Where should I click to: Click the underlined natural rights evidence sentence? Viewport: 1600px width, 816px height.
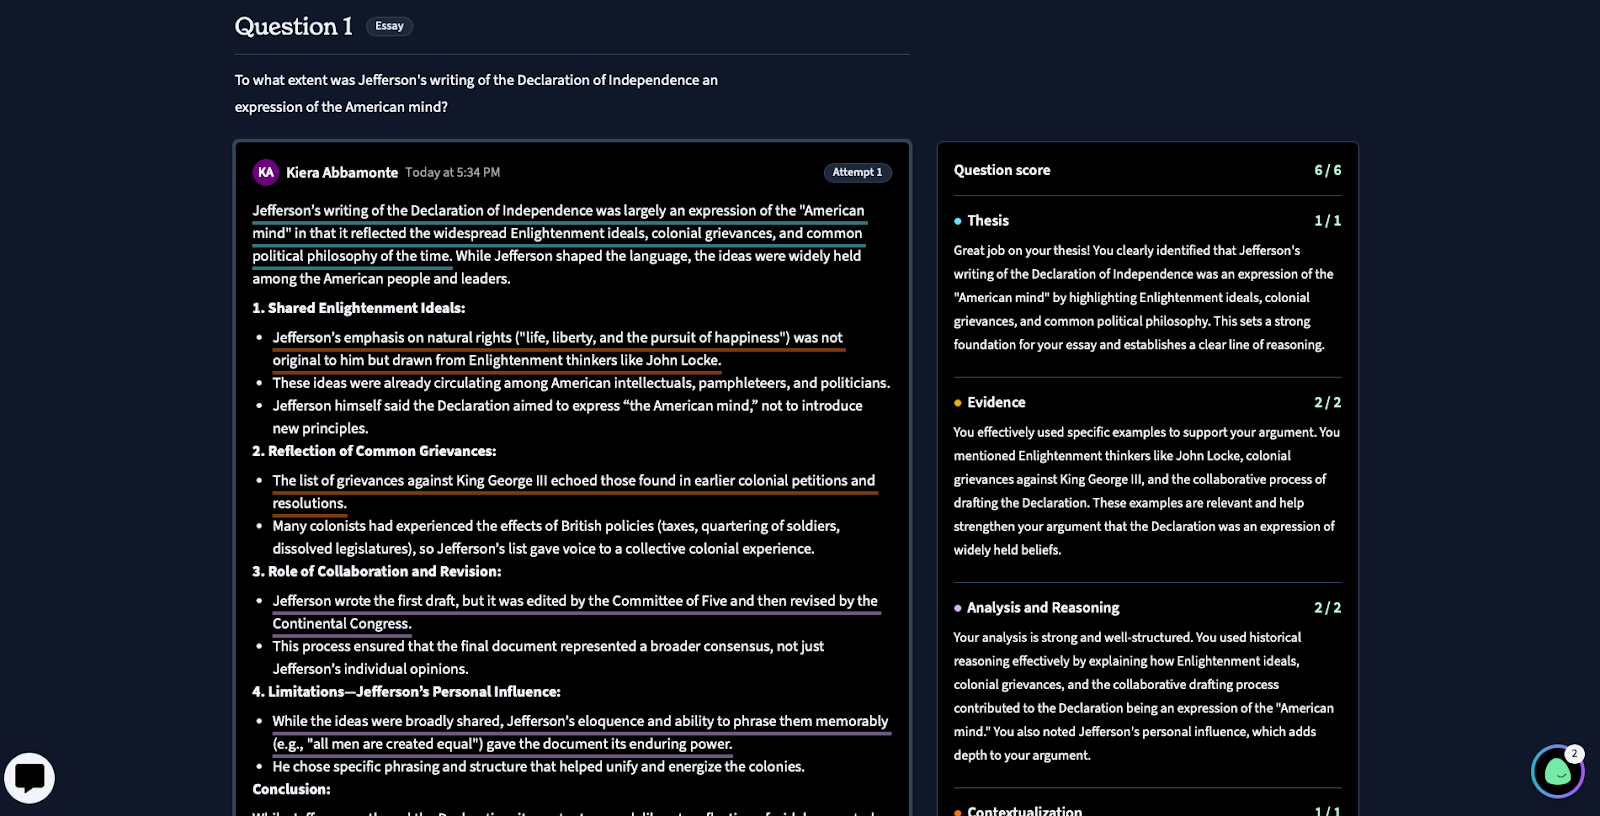558,349
